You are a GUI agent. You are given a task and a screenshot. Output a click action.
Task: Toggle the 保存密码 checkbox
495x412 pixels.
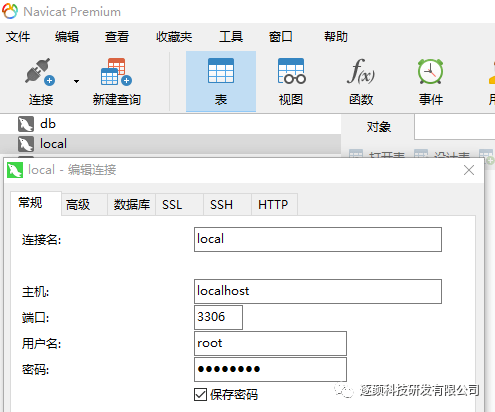[x=200, y=395]
